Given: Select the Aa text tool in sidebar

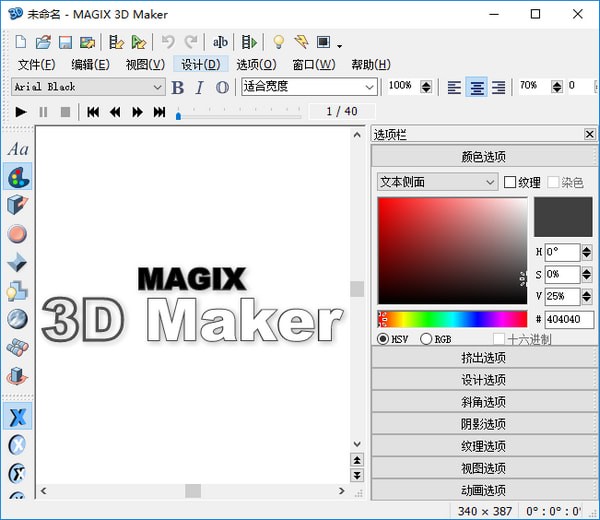Looking at the screenshot, I should coord(18,149).
